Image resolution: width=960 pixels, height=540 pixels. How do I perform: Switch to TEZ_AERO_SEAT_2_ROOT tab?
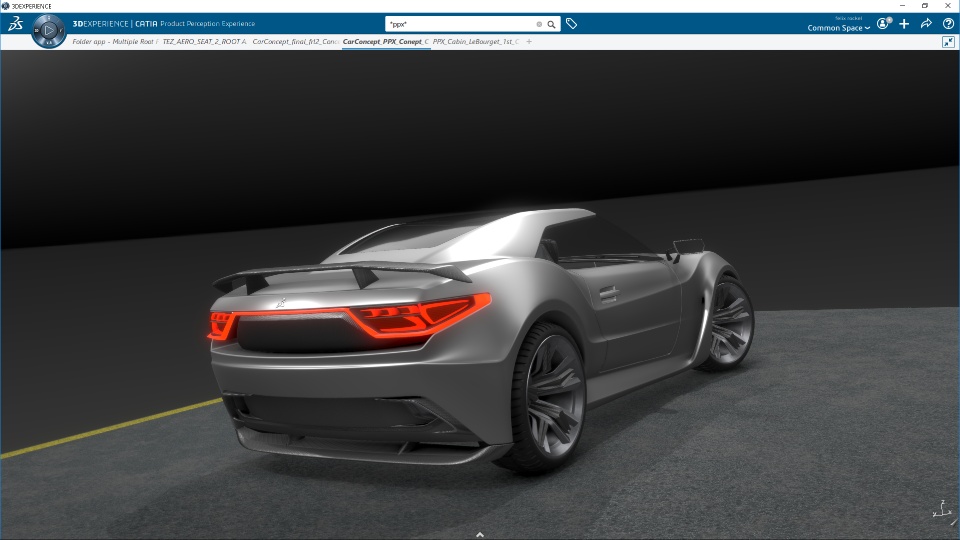[x=204, y=42]
